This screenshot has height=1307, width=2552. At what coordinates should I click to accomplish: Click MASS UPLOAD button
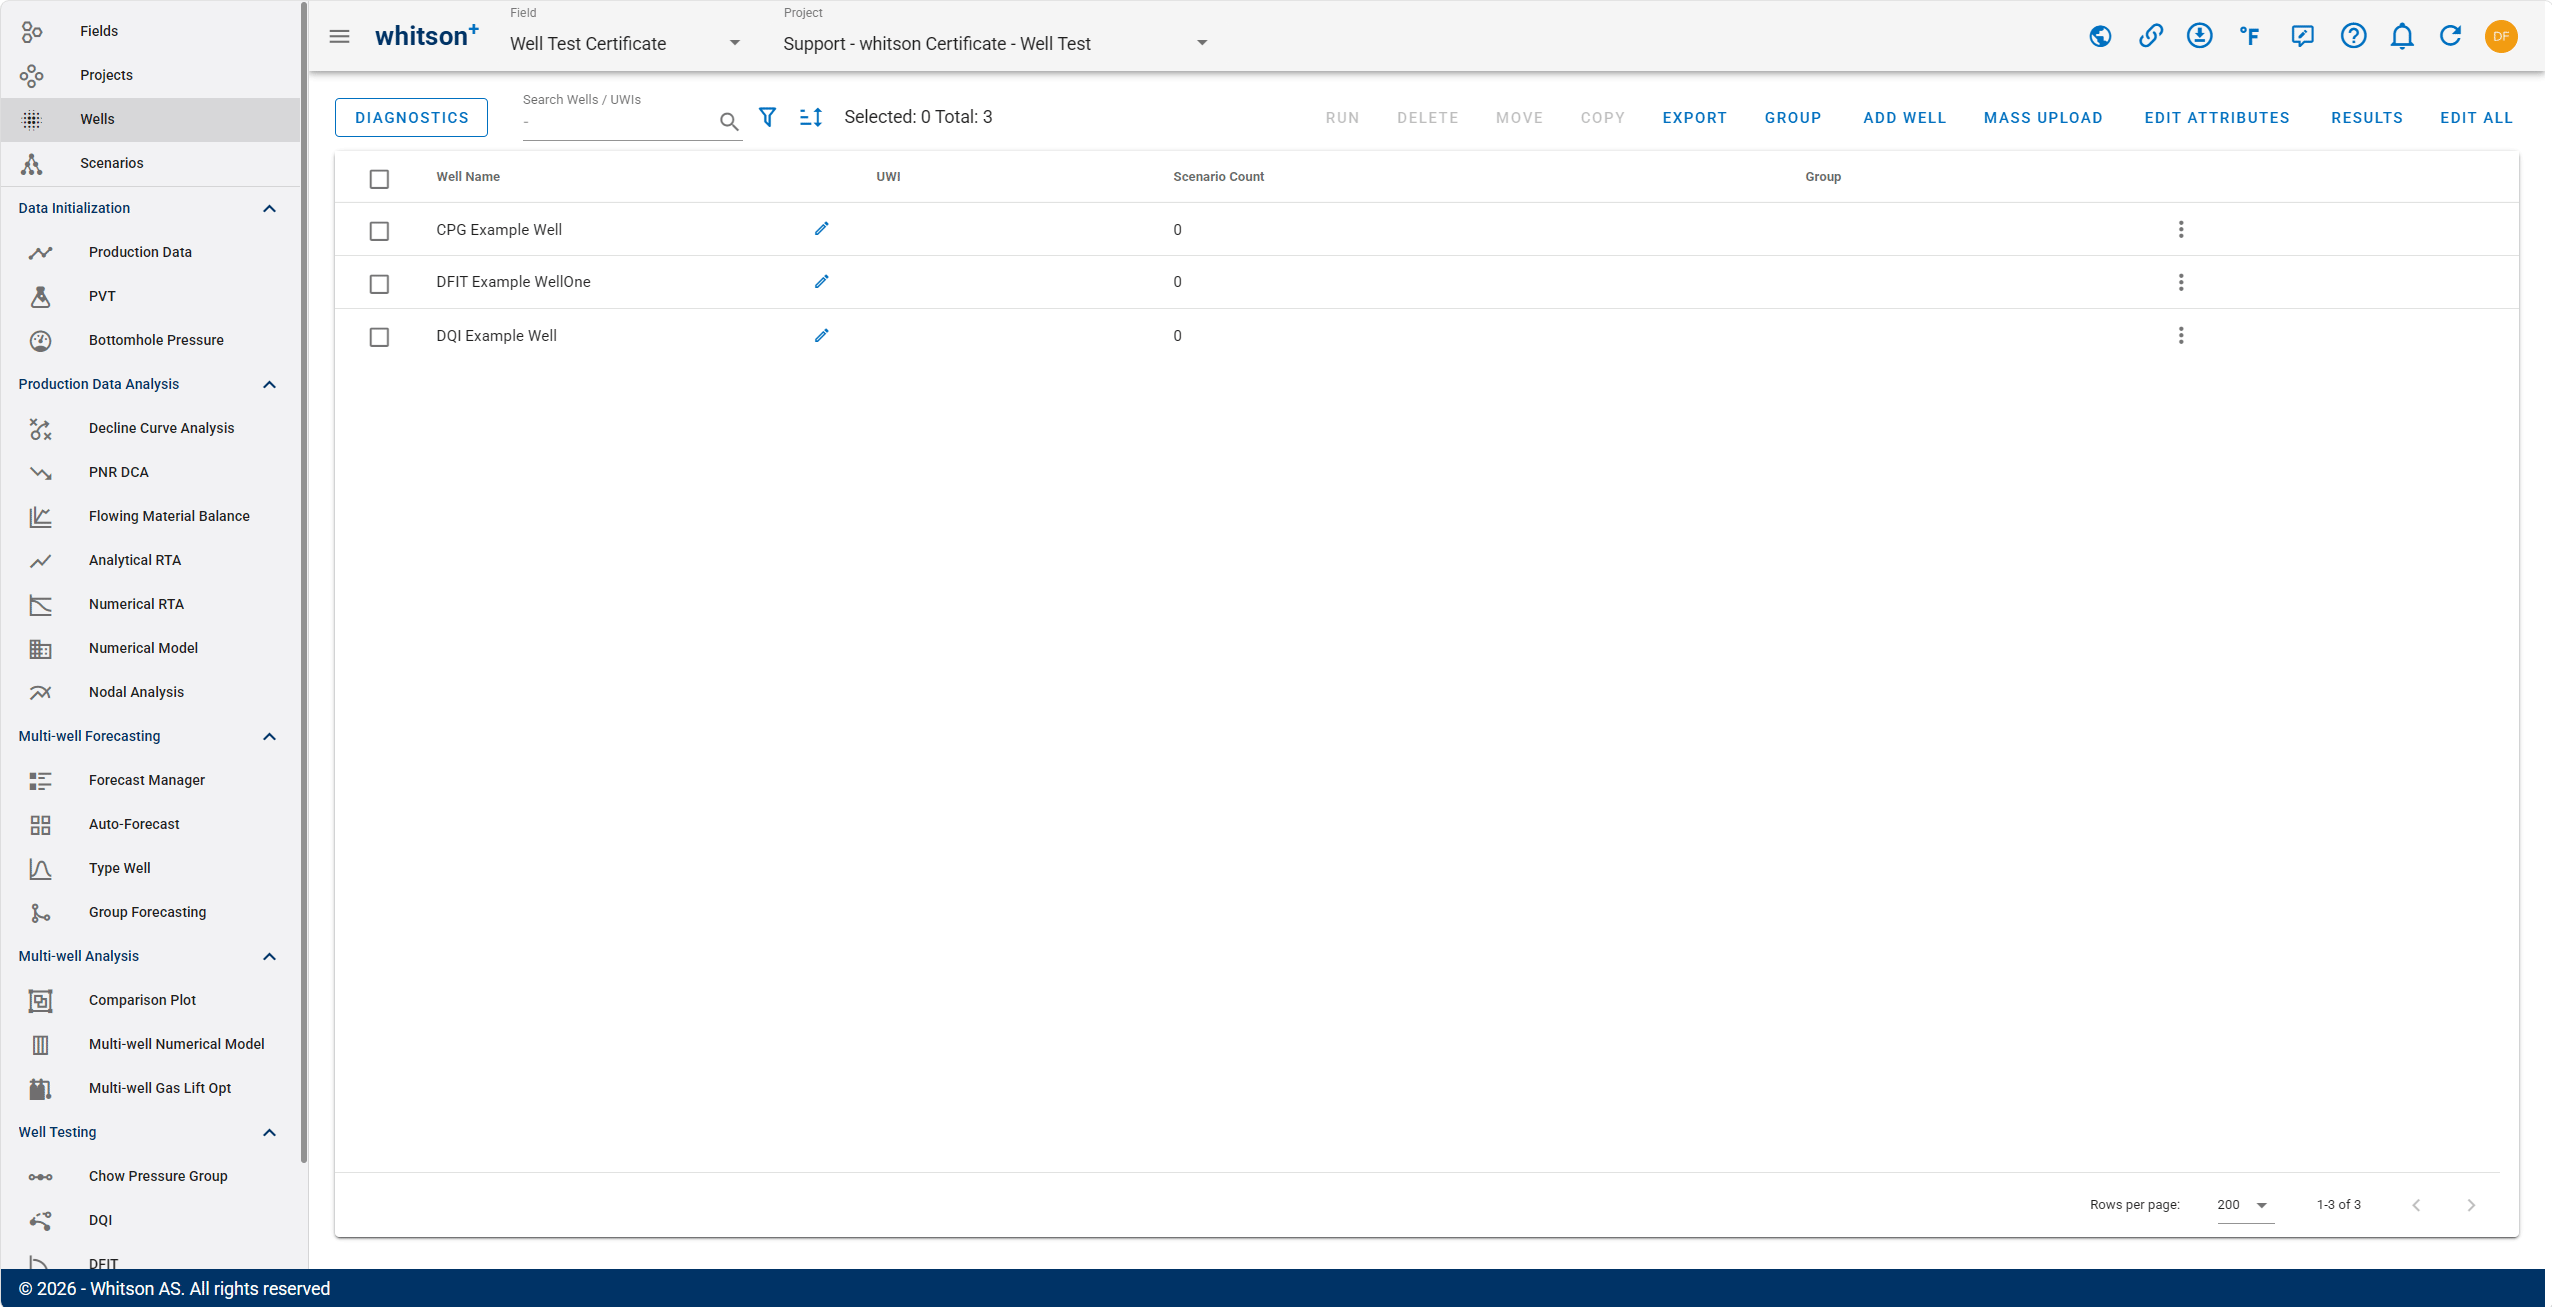(x=2043, y=117)
